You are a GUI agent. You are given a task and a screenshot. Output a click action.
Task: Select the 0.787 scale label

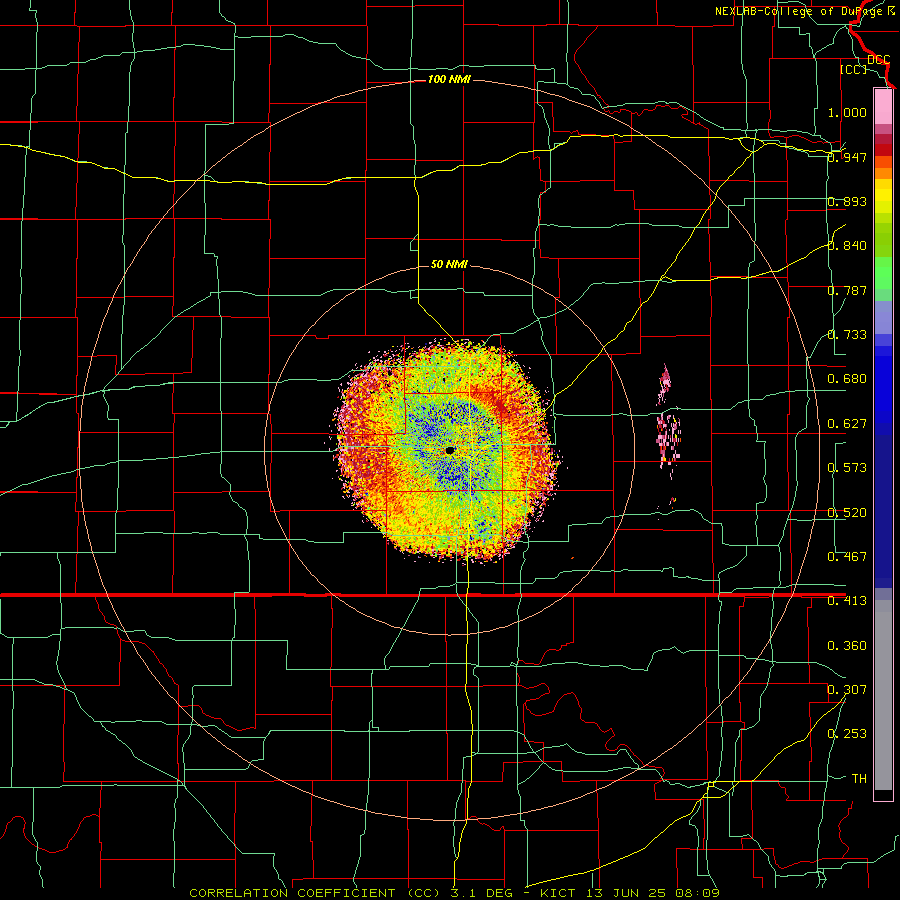[x=847, y=290]
